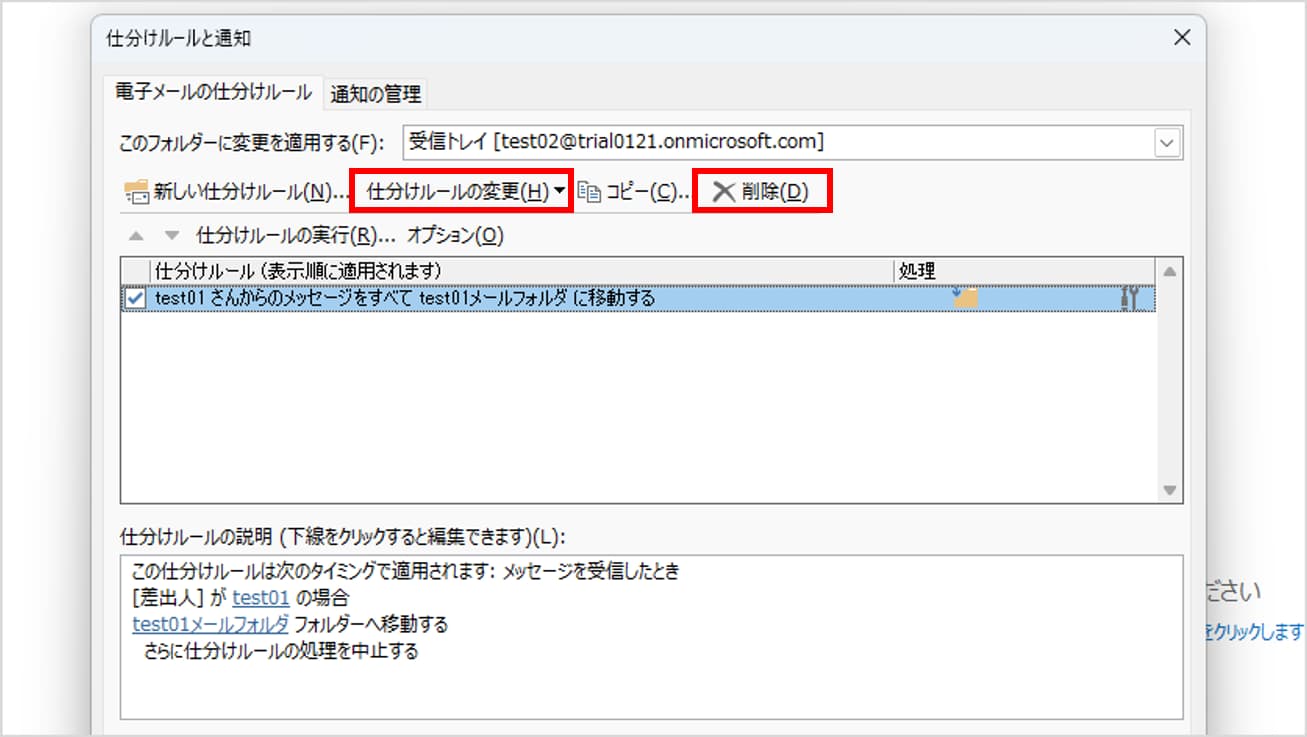Expand the 受信トレイ folder dropdown arrow
The height and width of the screenshot is (737, 1307).
click(1167, 143)
